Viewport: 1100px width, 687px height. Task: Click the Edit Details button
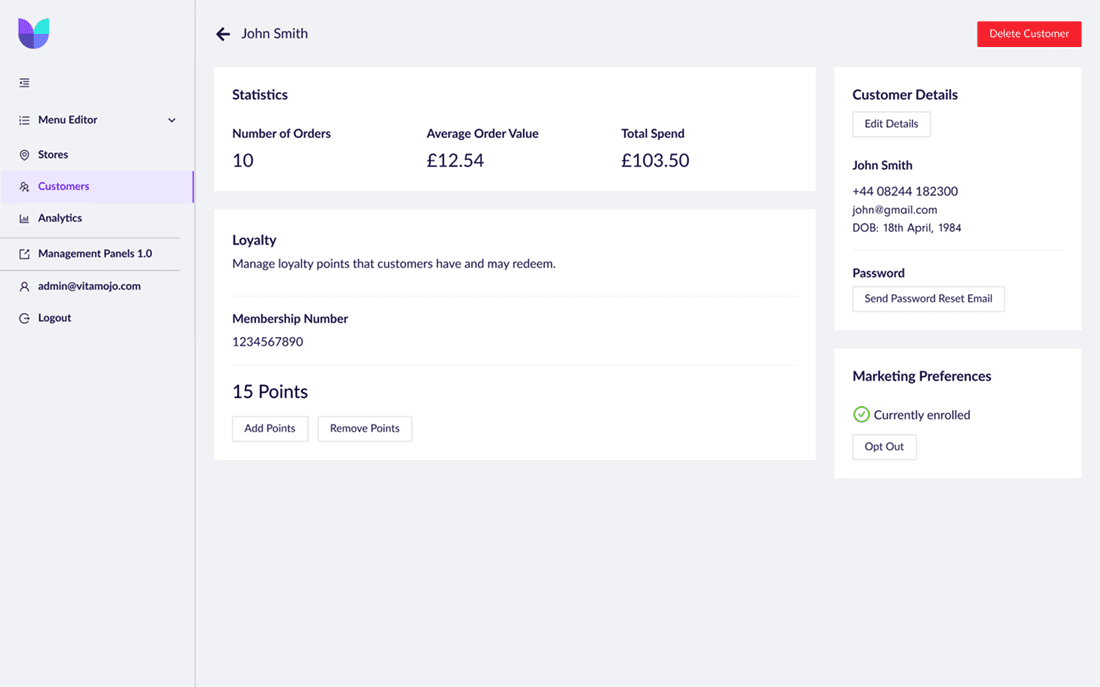click(891, 124)
